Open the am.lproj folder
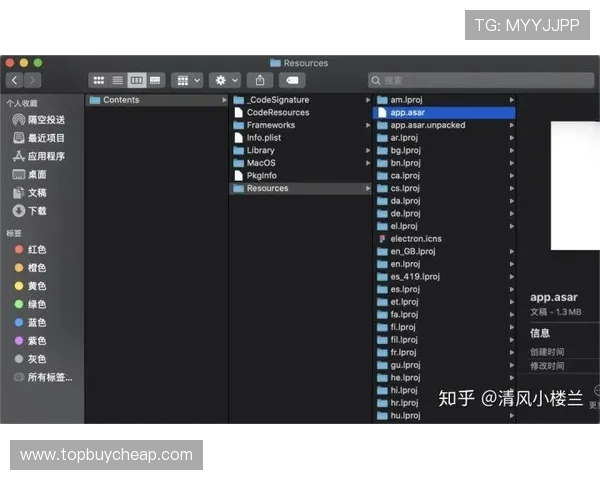Viewport: 600px width, 480px height. (444, 100)
